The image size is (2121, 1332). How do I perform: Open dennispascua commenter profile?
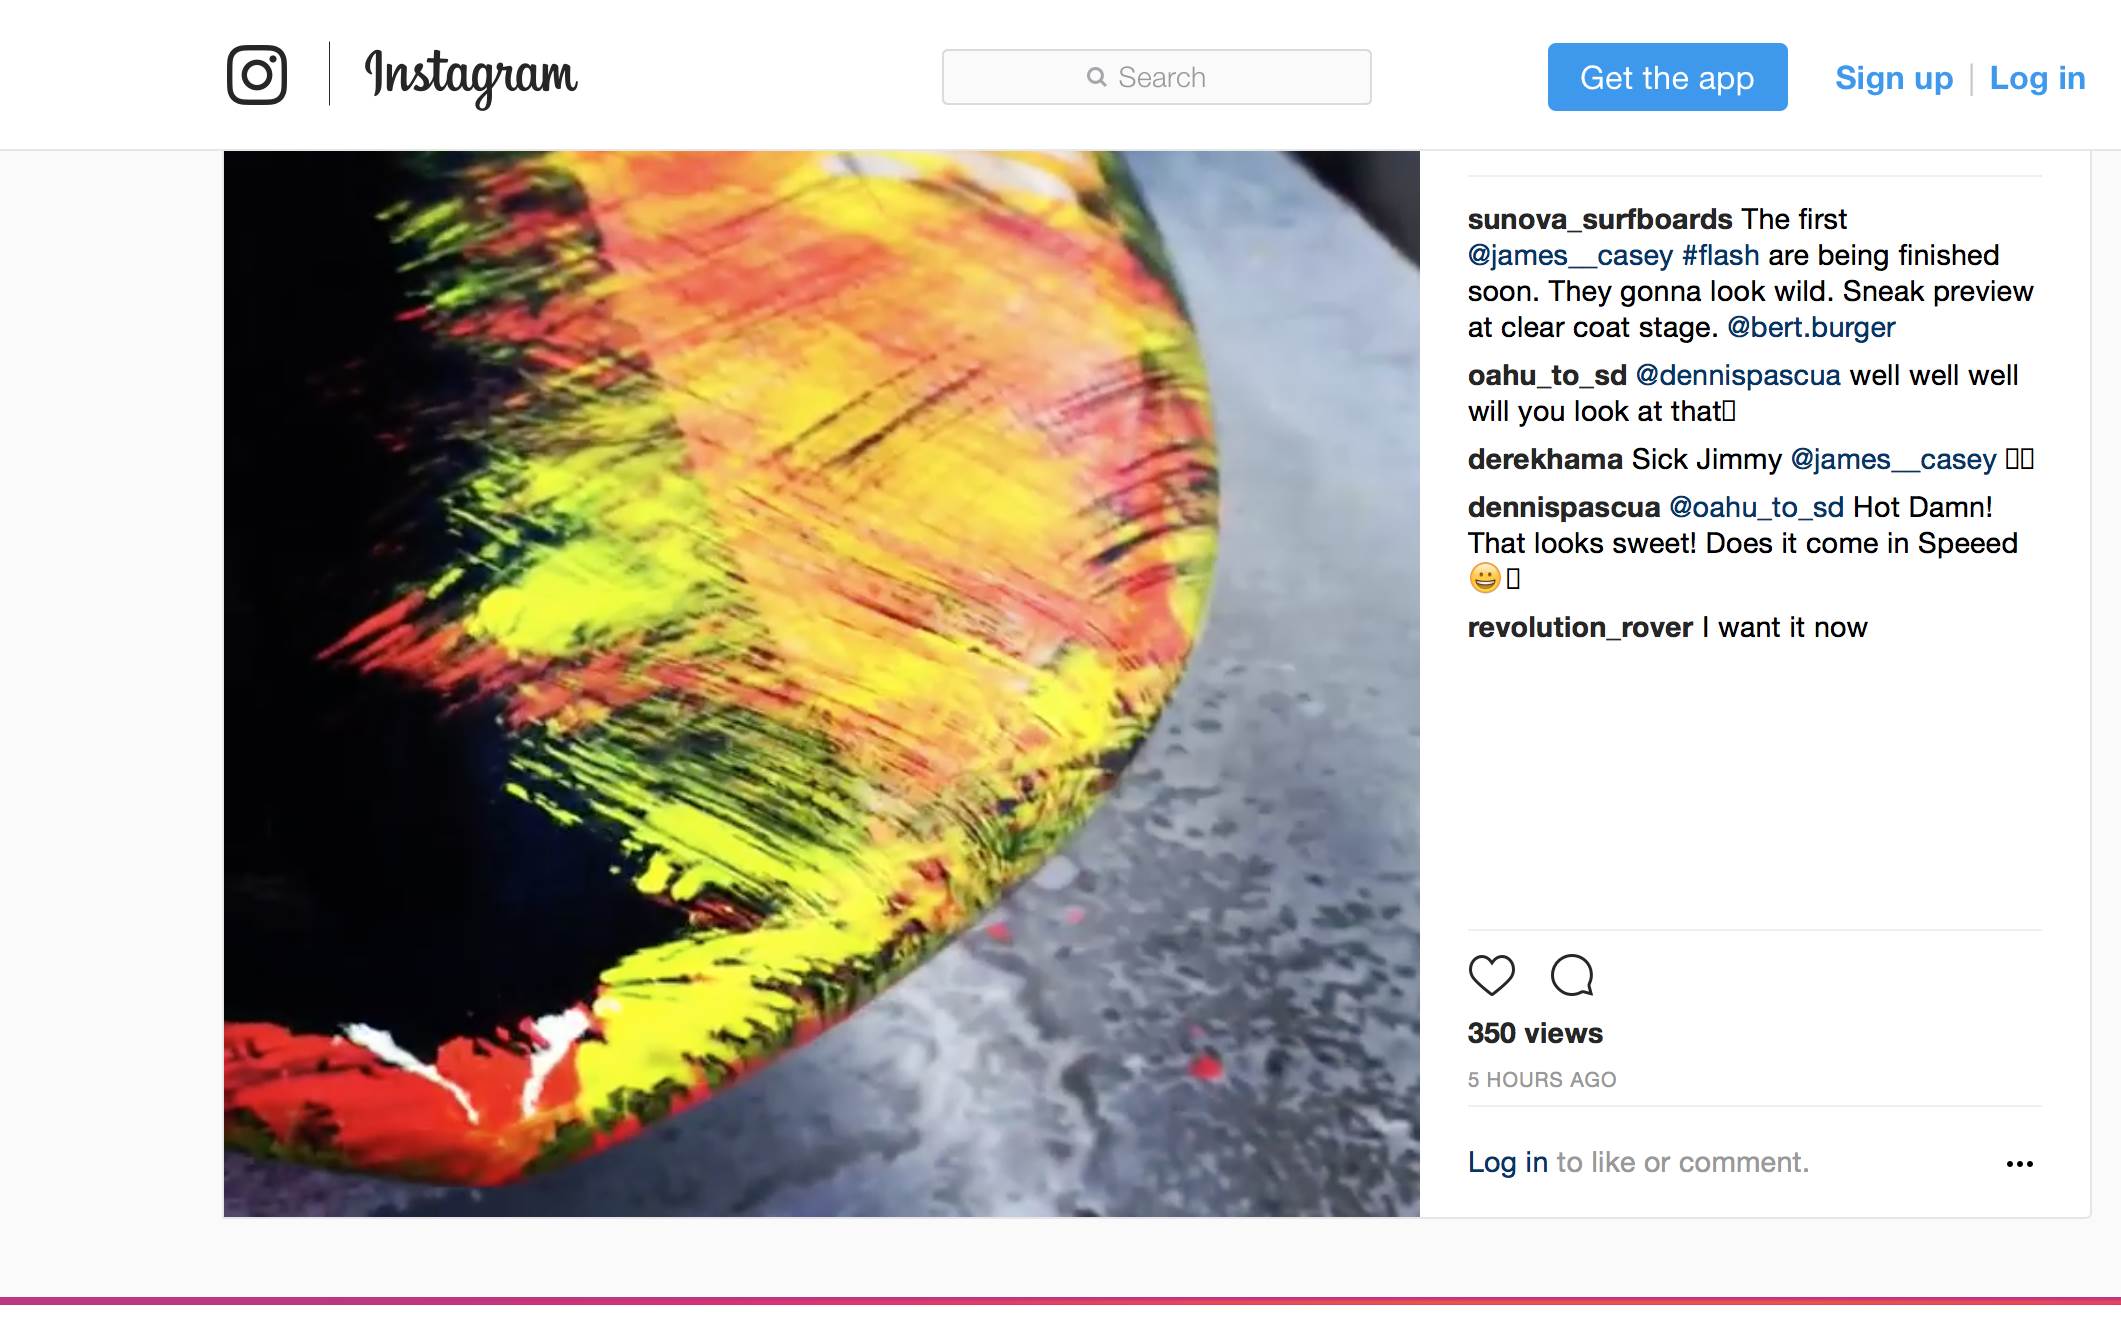click(x=1563, y=507)
